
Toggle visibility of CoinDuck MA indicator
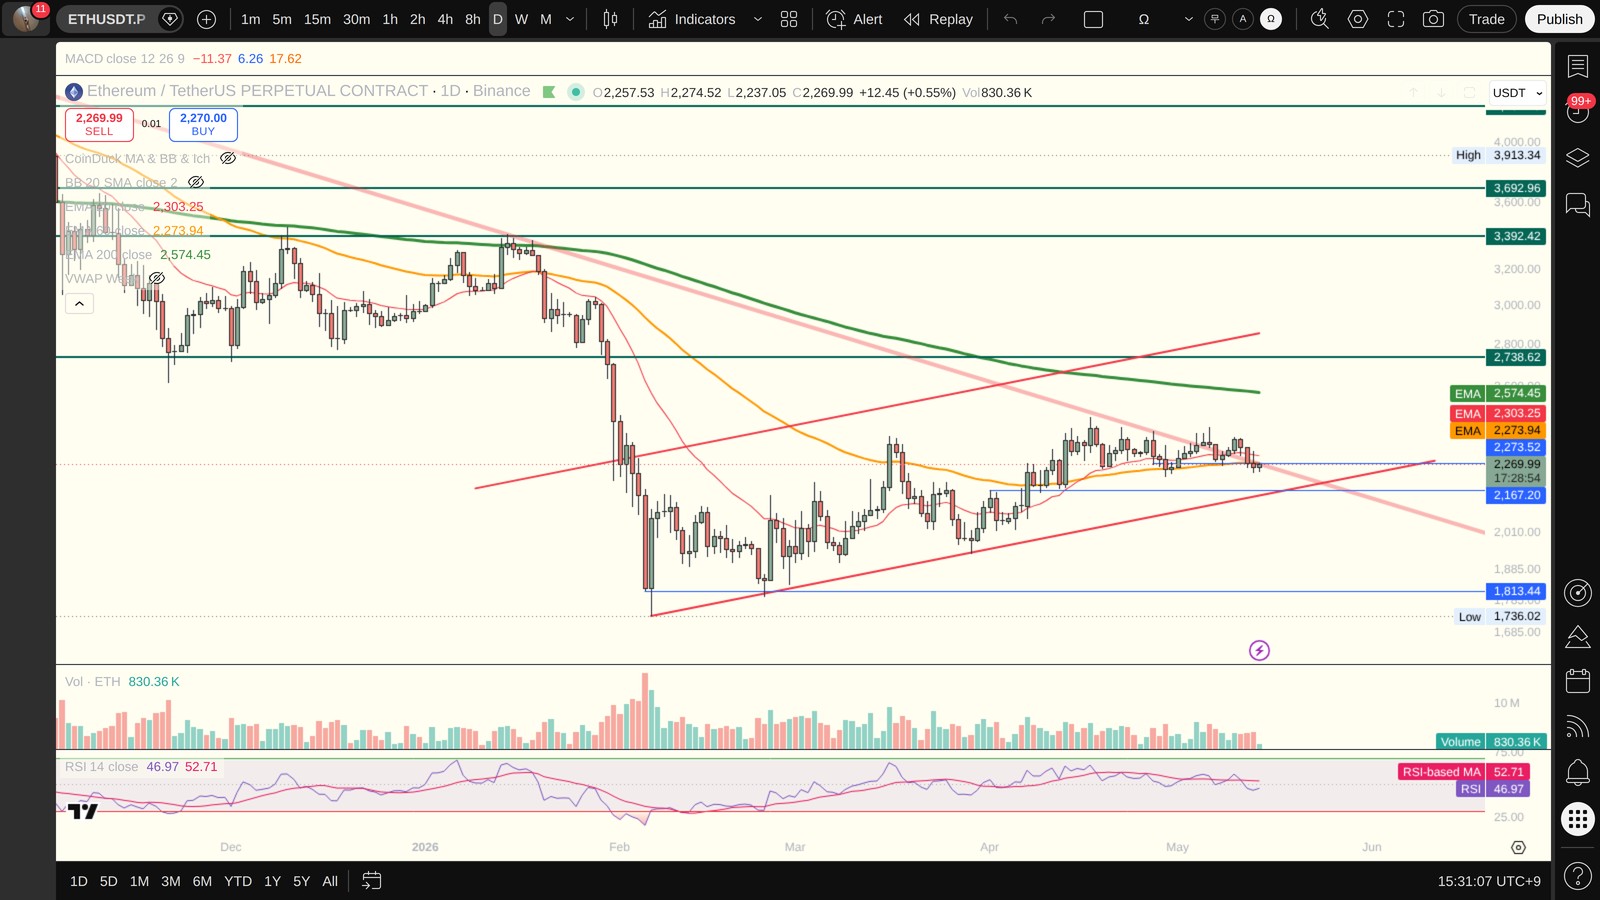point(228,158)
